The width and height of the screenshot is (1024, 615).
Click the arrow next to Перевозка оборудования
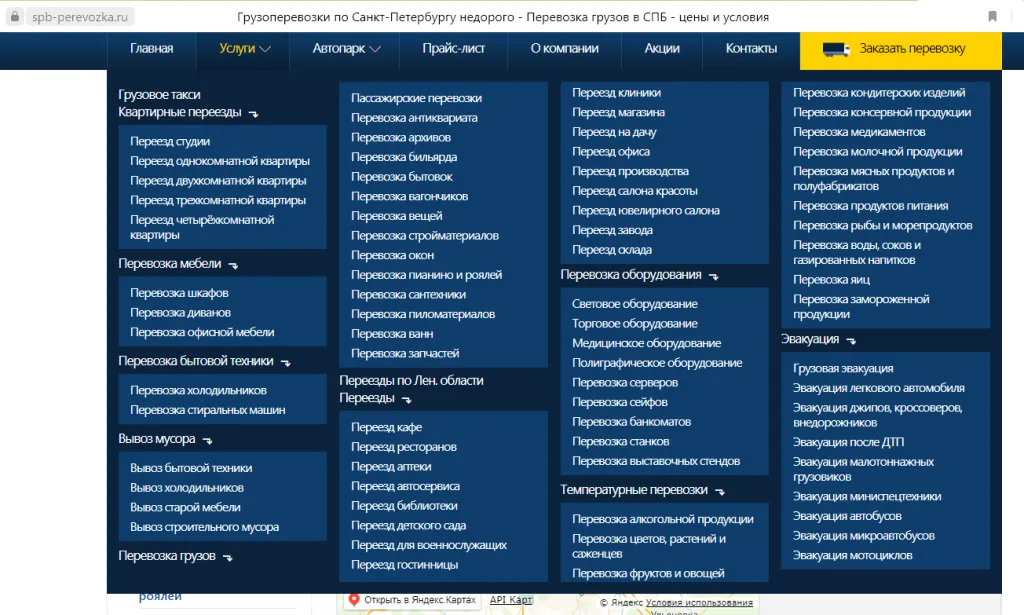coord(714,277)
